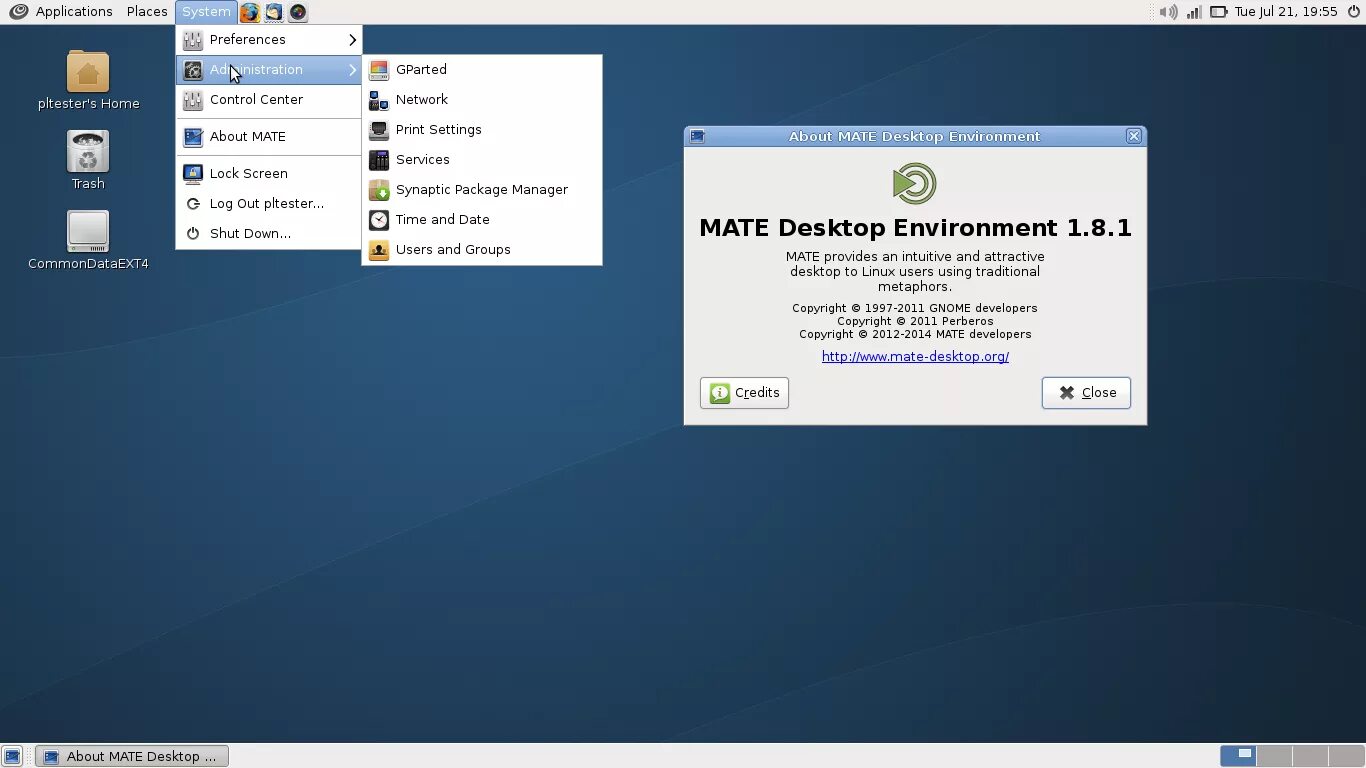This screenshot has height=768, width=1366.
Task: Open Services entry in Administration
Action: pos(482,160)
